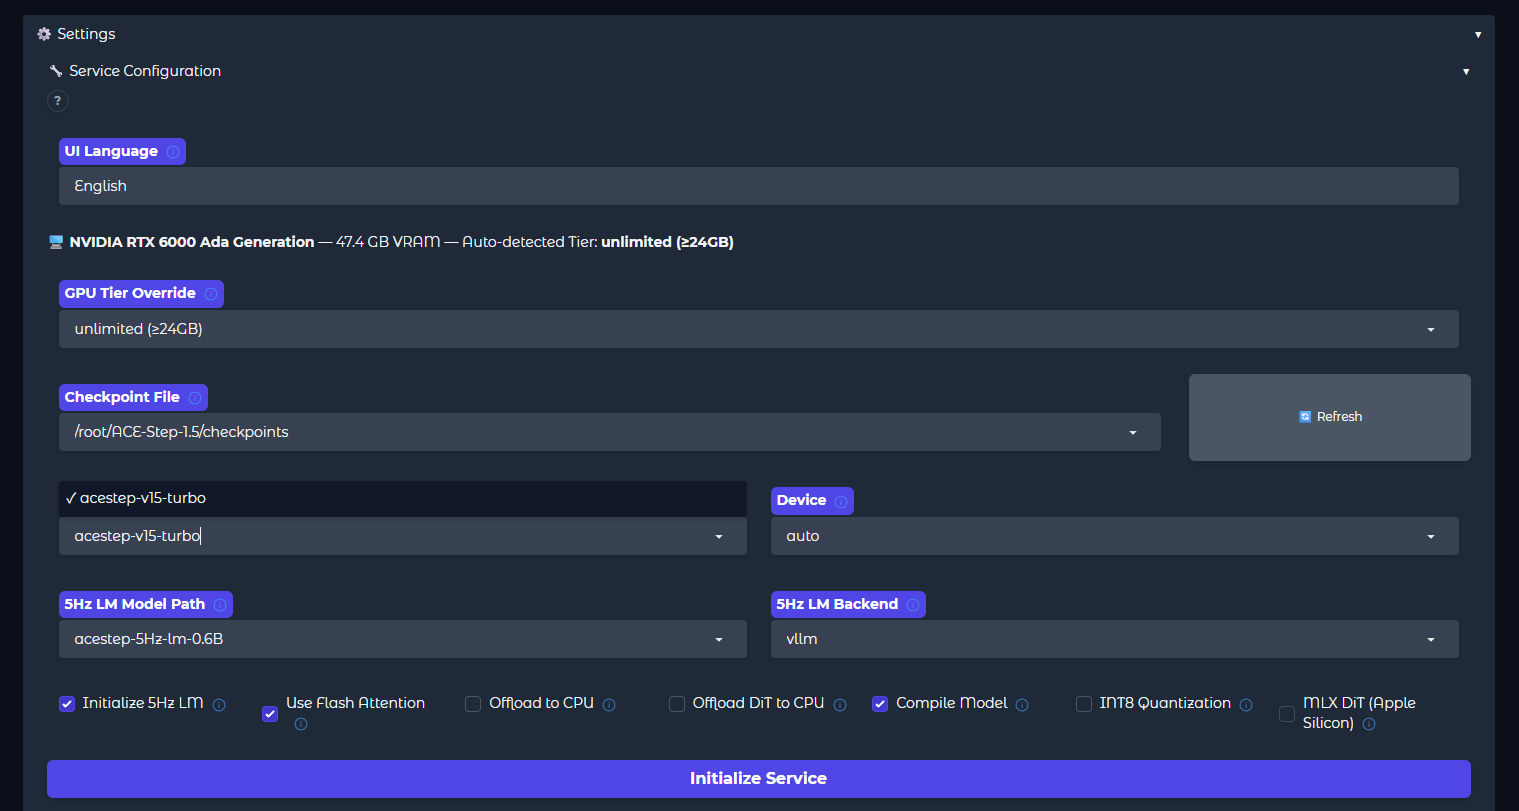Open the UI Language dropdown showing English
The width and height of the screenshot is (1519, 811).
point(759,186)
